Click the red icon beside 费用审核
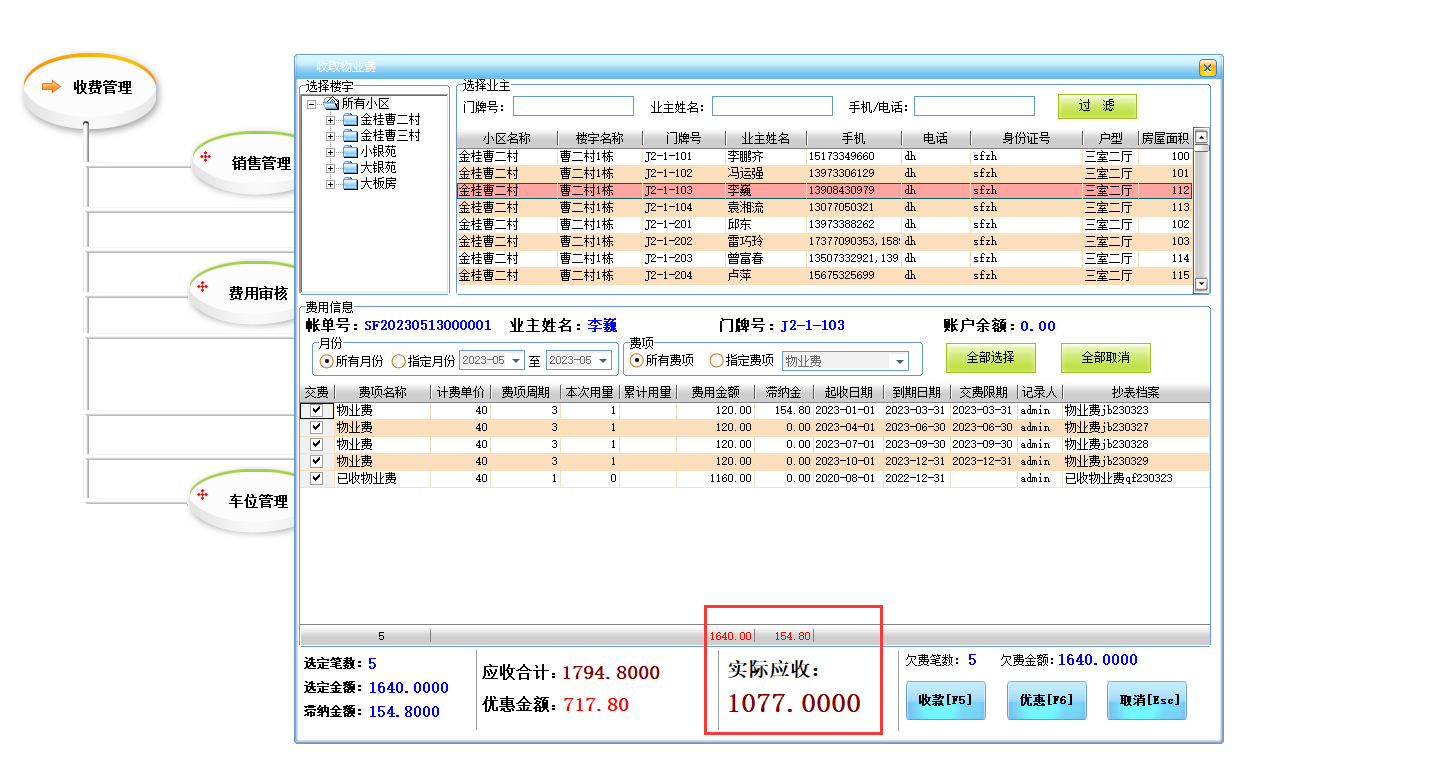The image size is (1432, 758). click(202, 287)
